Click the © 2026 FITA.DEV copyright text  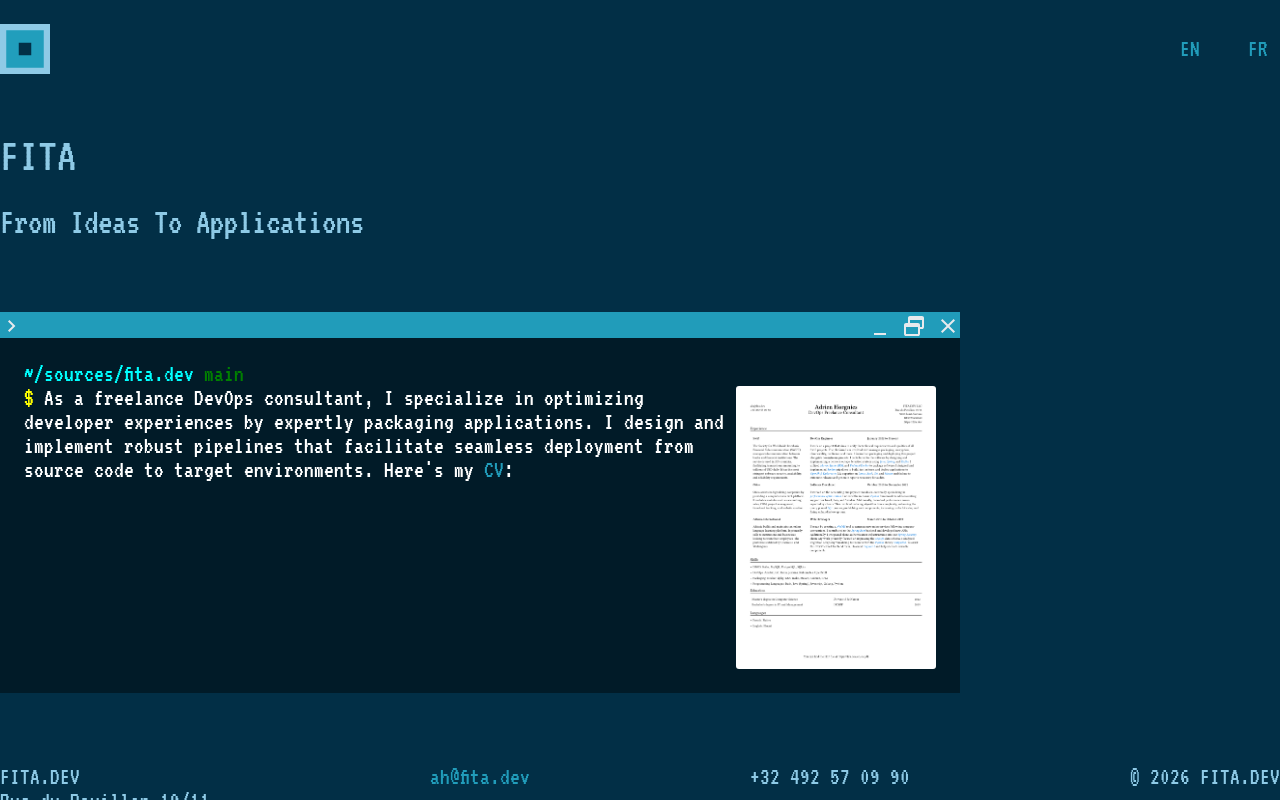[x=1205, y=777]
